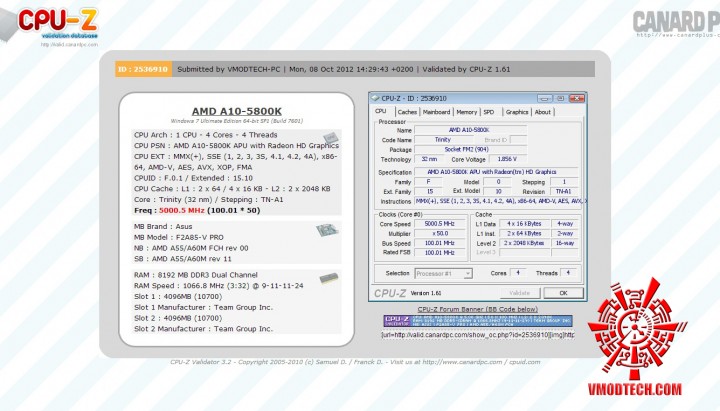Click the Slot 1 : 4096MB (10700) line
Image resolution: width=720 pixels, height=411 pixels.
click(x=178, y=296)
